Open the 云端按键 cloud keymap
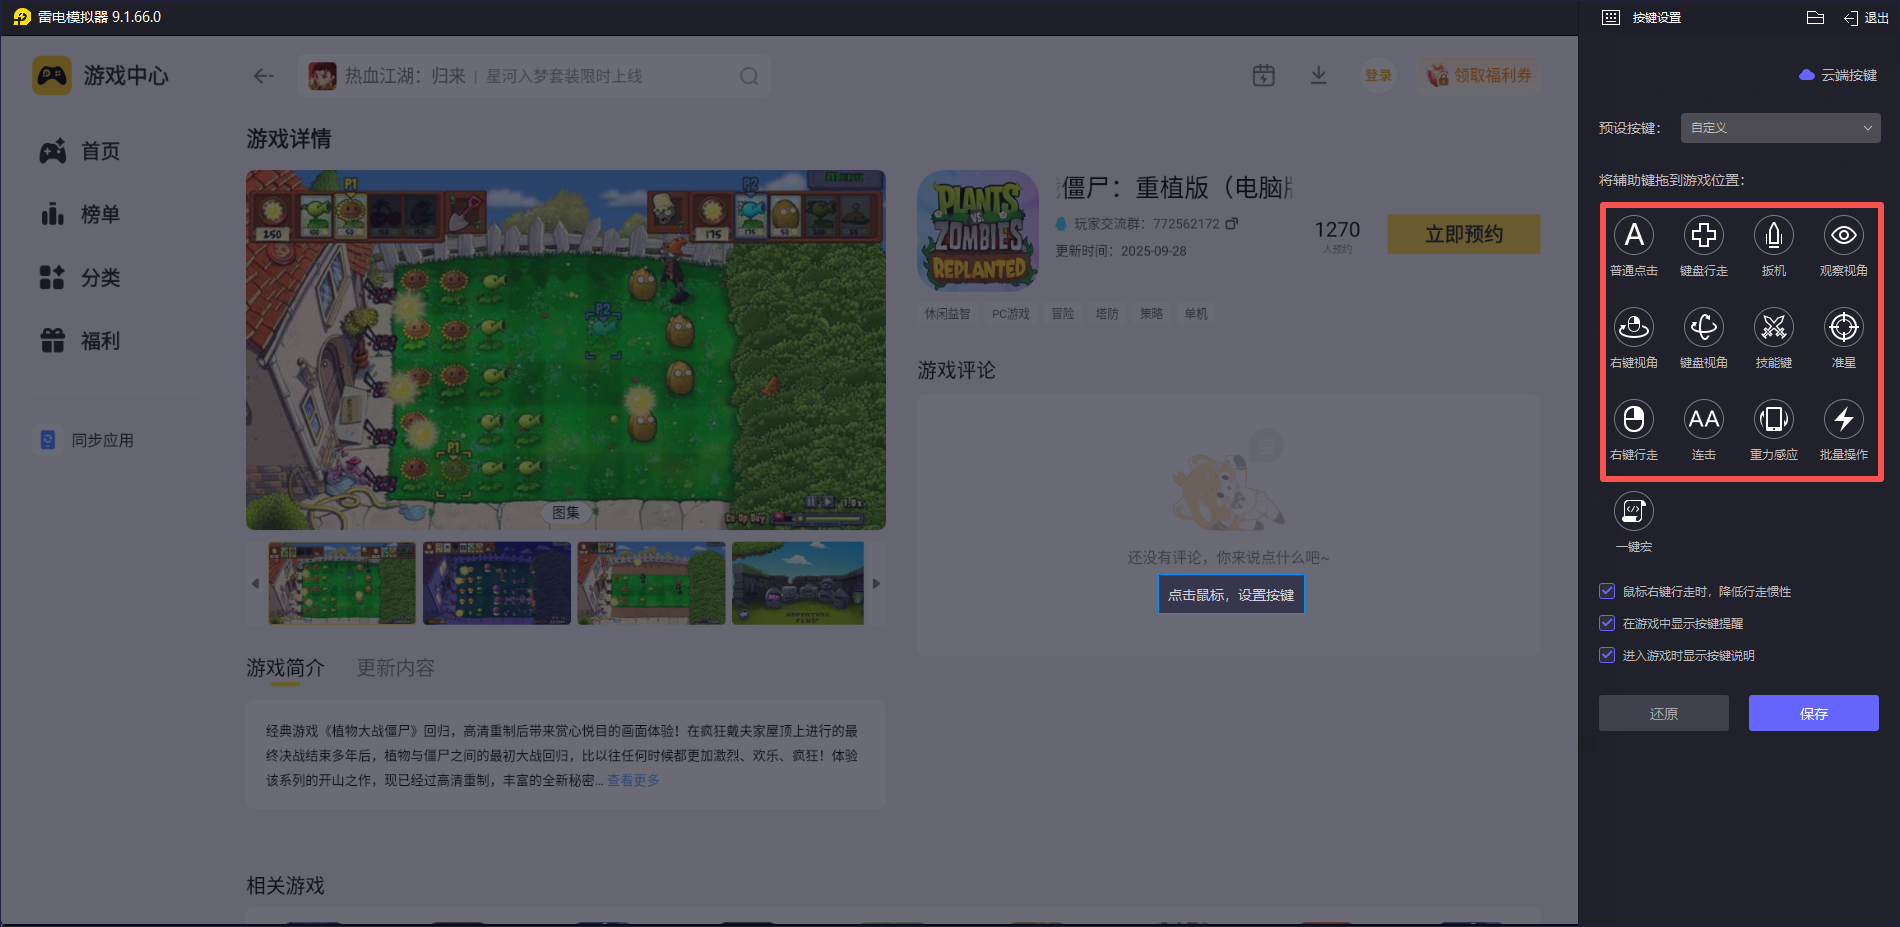 pos(1838,75)
